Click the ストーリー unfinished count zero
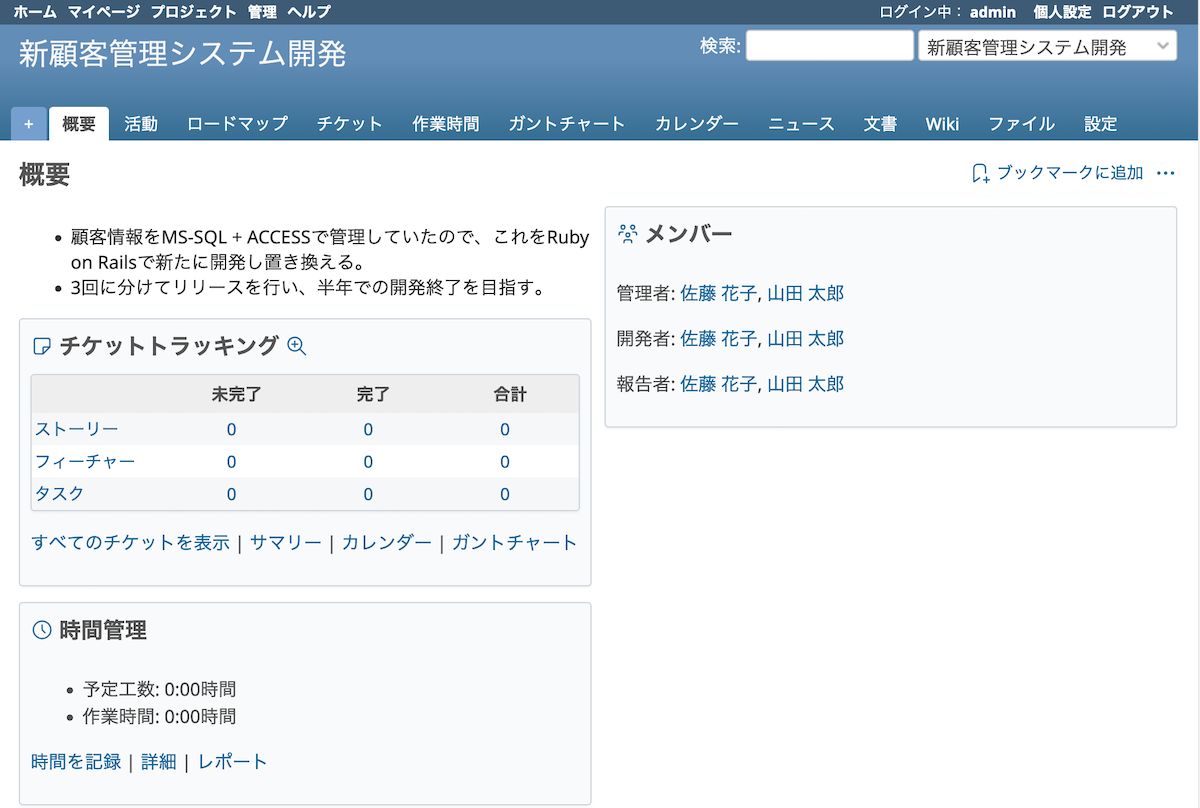1200x808 pixels. click(231, 428)
